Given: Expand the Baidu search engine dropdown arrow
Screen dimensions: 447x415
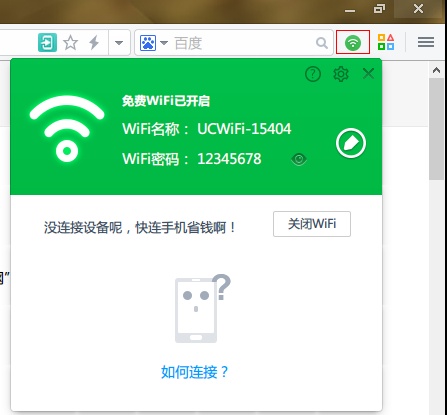Looking at the screenshot, I should tap(164, 43).
